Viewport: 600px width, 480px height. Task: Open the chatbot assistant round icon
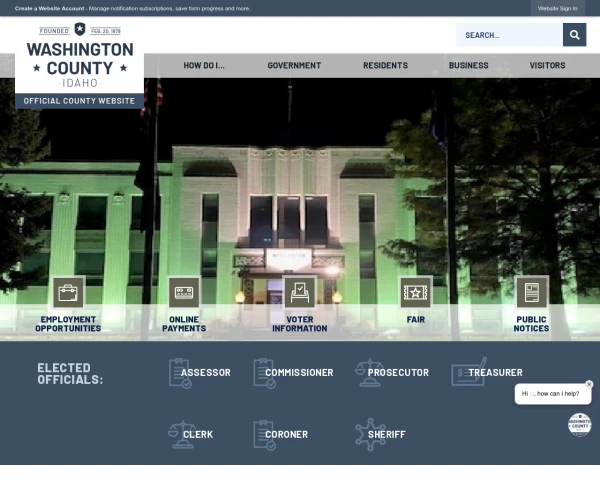point(579,424)
